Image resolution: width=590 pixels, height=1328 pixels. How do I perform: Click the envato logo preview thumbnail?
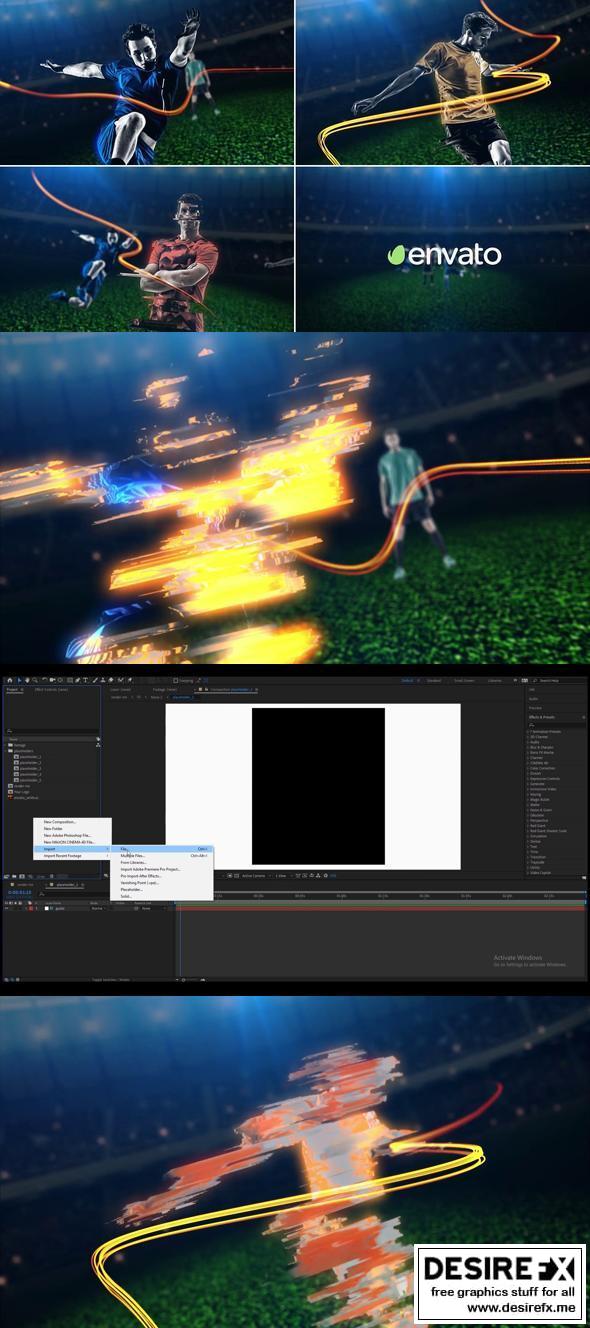pyautogui.click(x=443, y=249)
